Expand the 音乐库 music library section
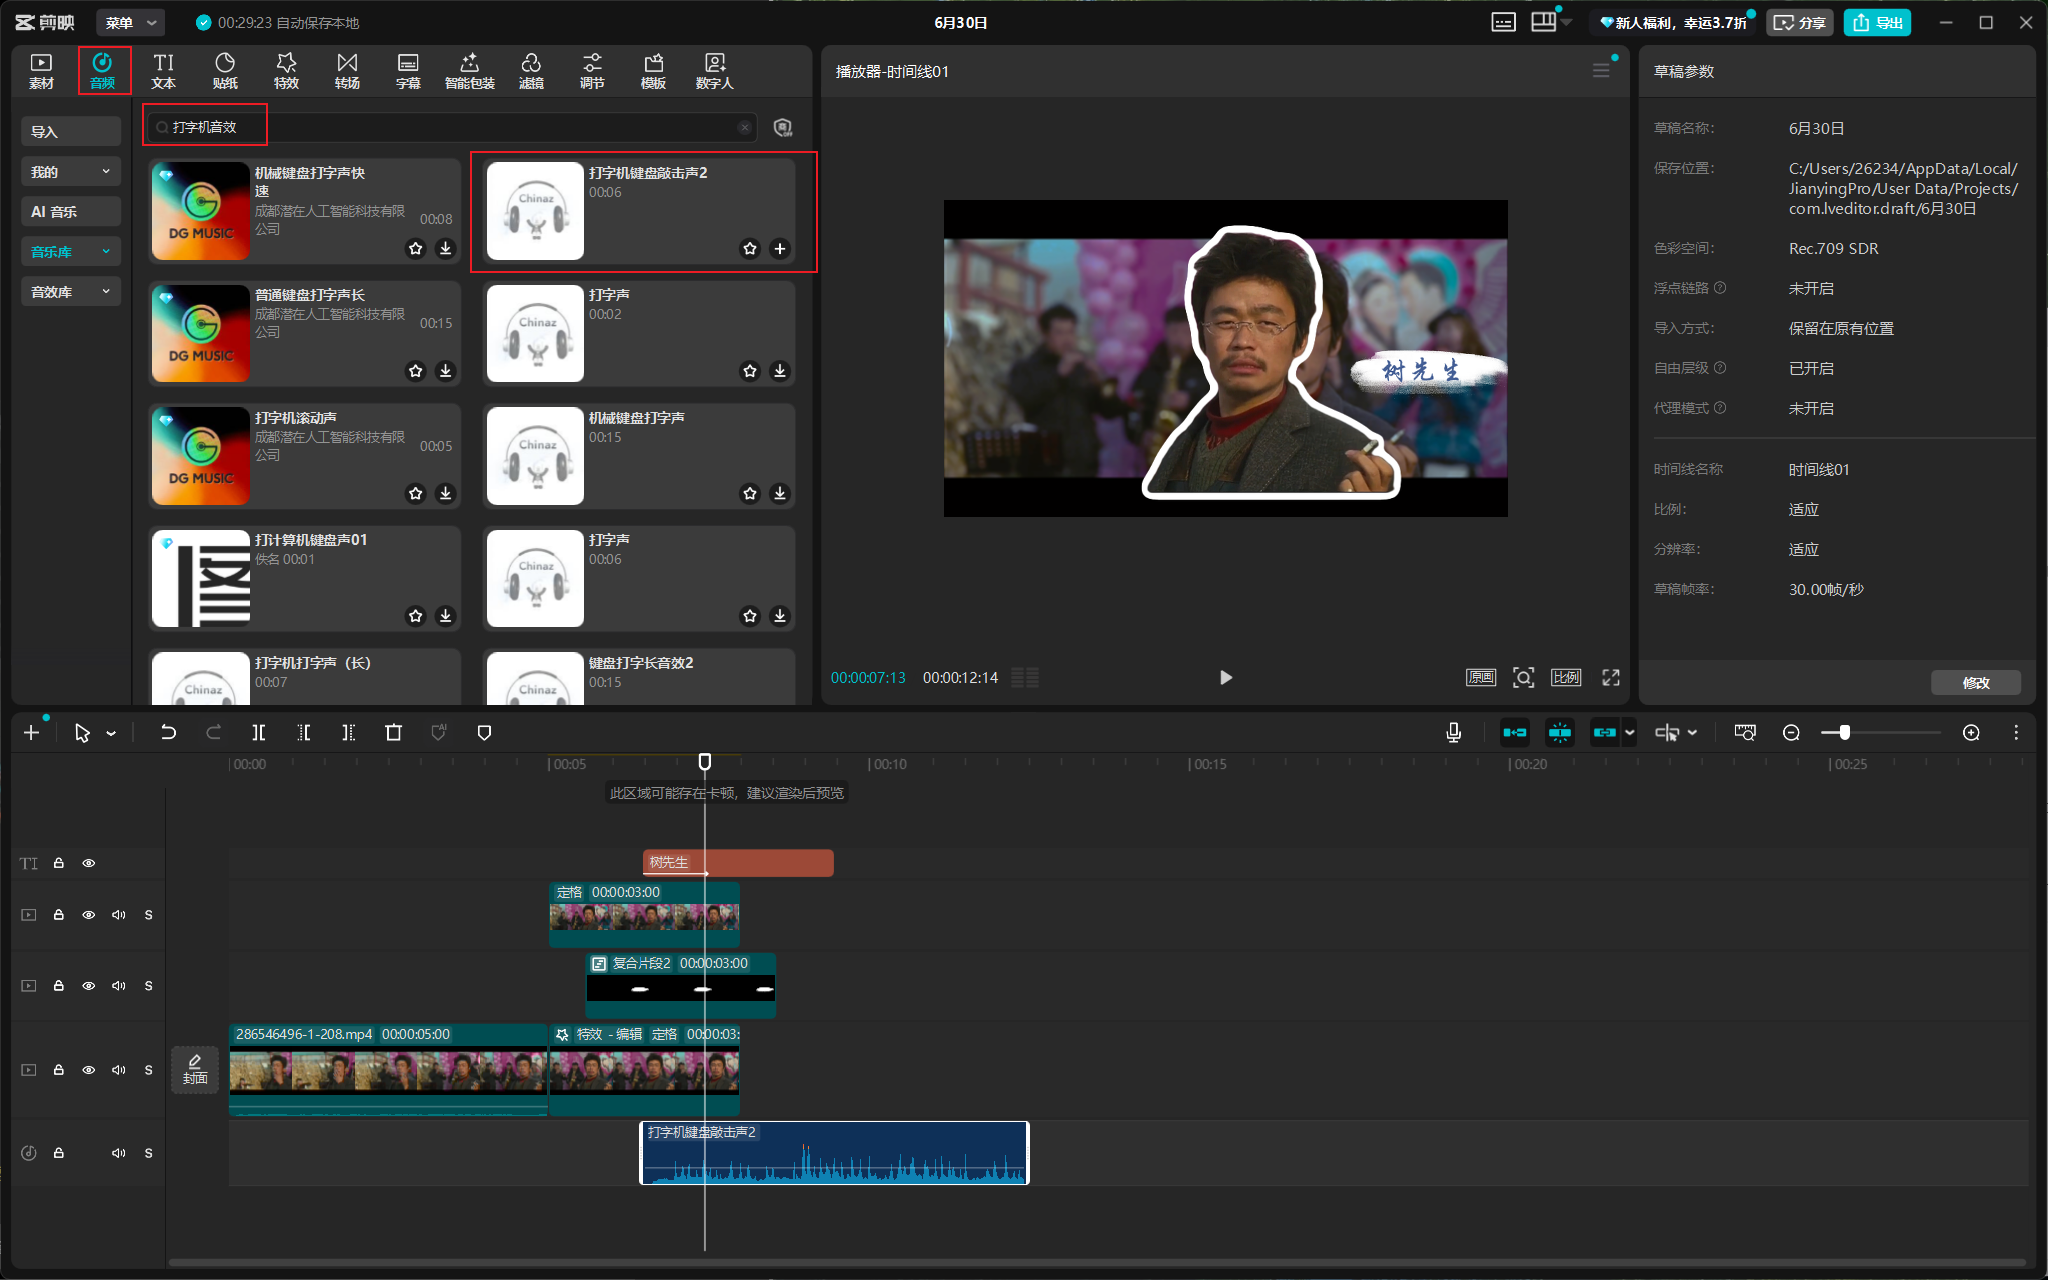2048x1280 pixels. coord(71,252)
